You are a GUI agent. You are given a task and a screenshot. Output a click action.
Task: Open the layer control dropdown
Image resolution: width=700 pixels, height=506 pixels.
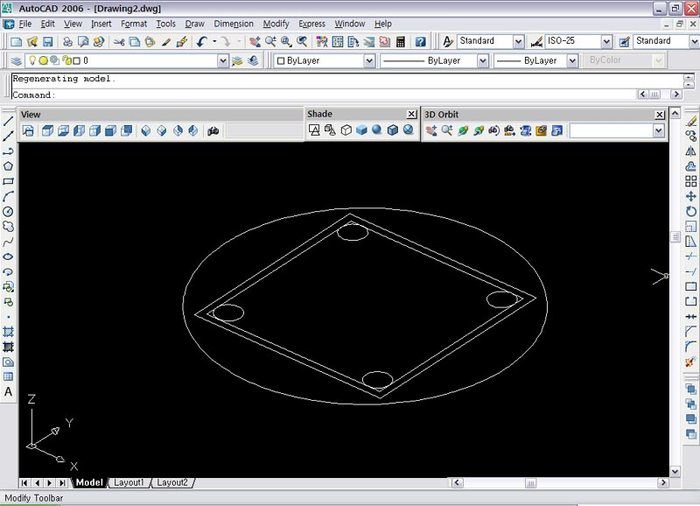click(223, 61)
